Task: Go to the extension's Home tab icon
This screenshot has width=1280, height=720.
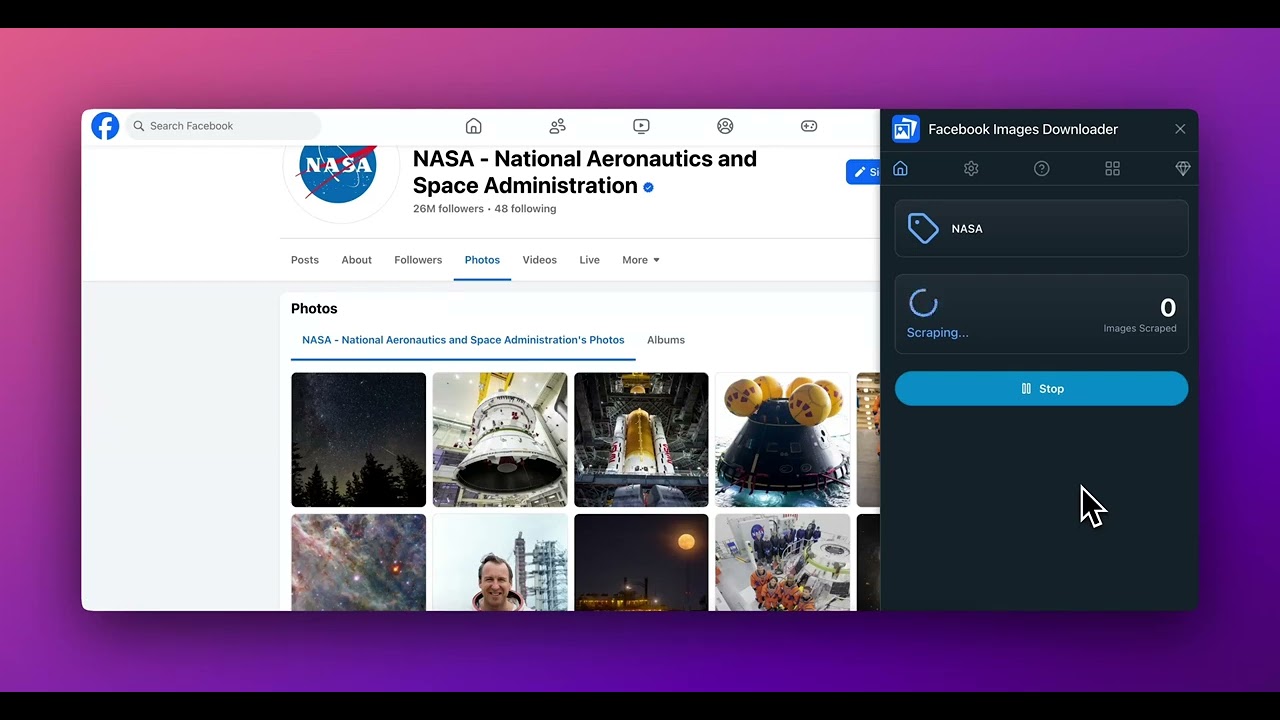Action: (900, 169)
